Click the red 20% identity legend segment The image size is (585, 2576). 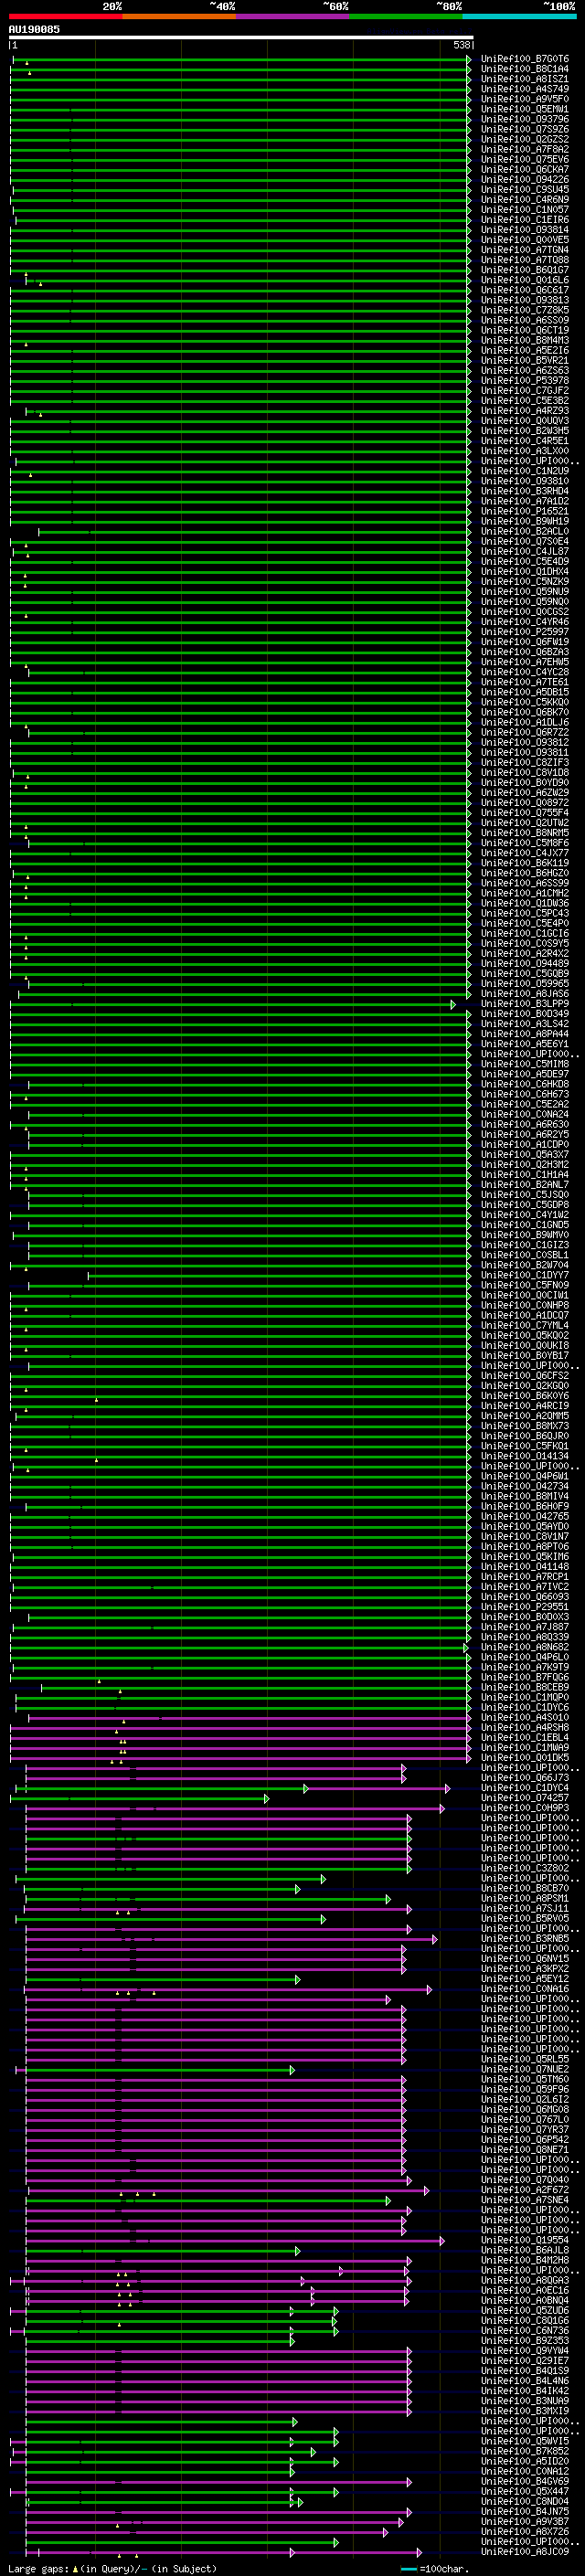pyautogui.click(x=65, y=16)
